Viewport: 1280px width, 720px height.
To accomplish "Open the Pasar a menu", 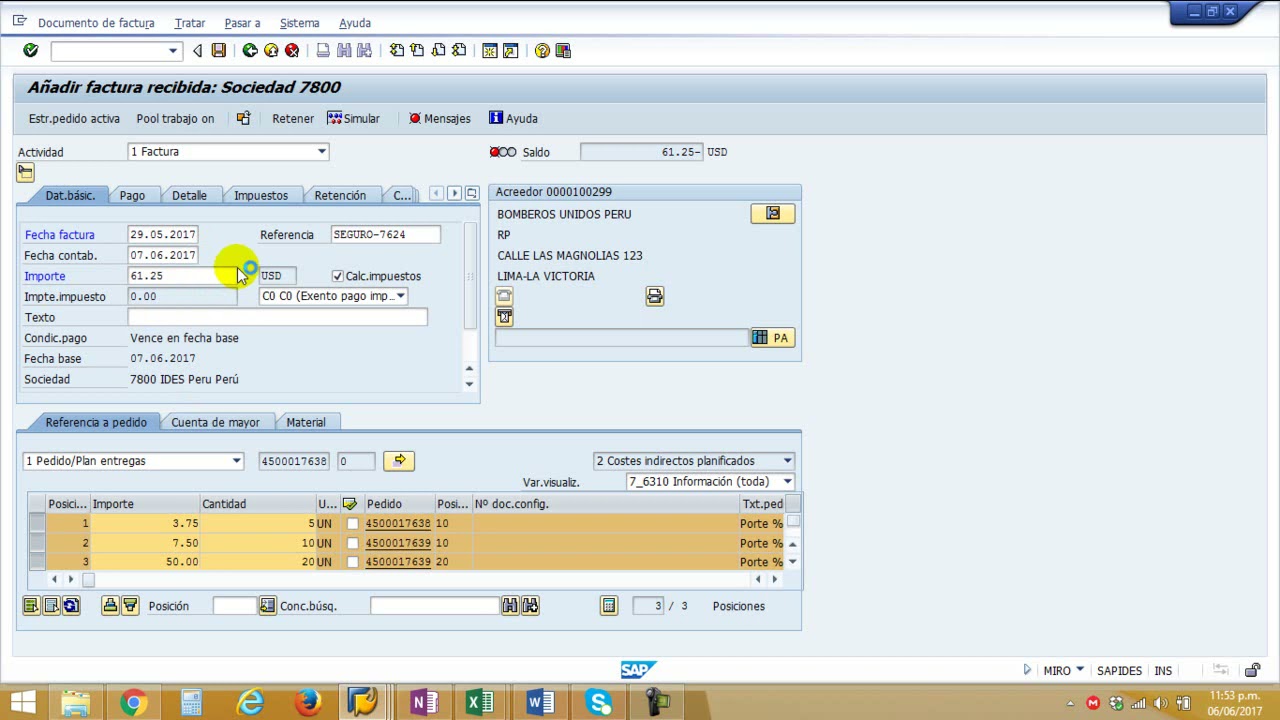I will [x=242, y=22].
